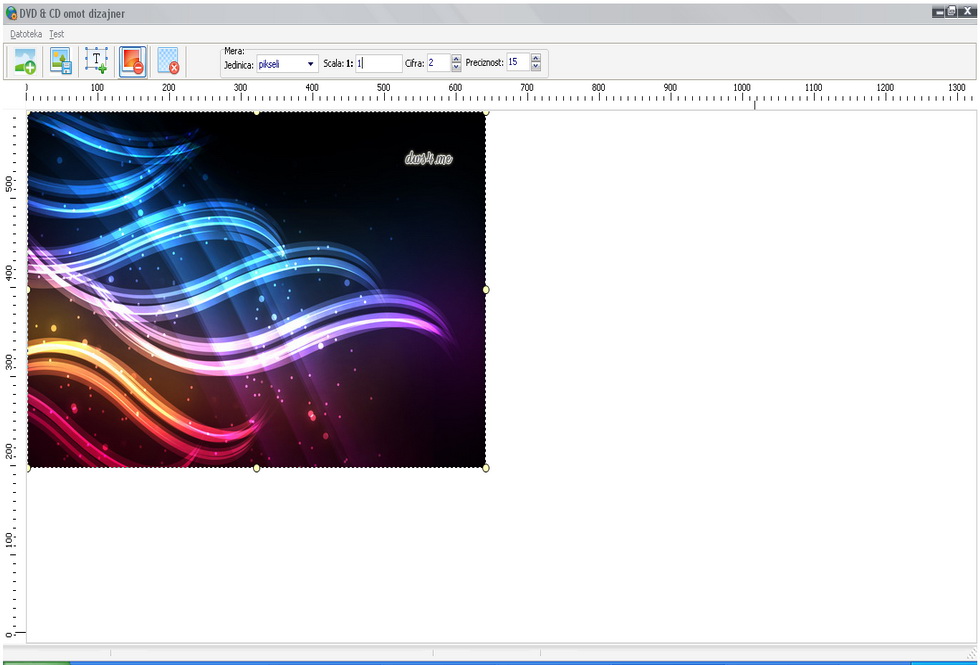Click the "Jedinica:" label
The image size is (980, 665).
tap(239, 64)
